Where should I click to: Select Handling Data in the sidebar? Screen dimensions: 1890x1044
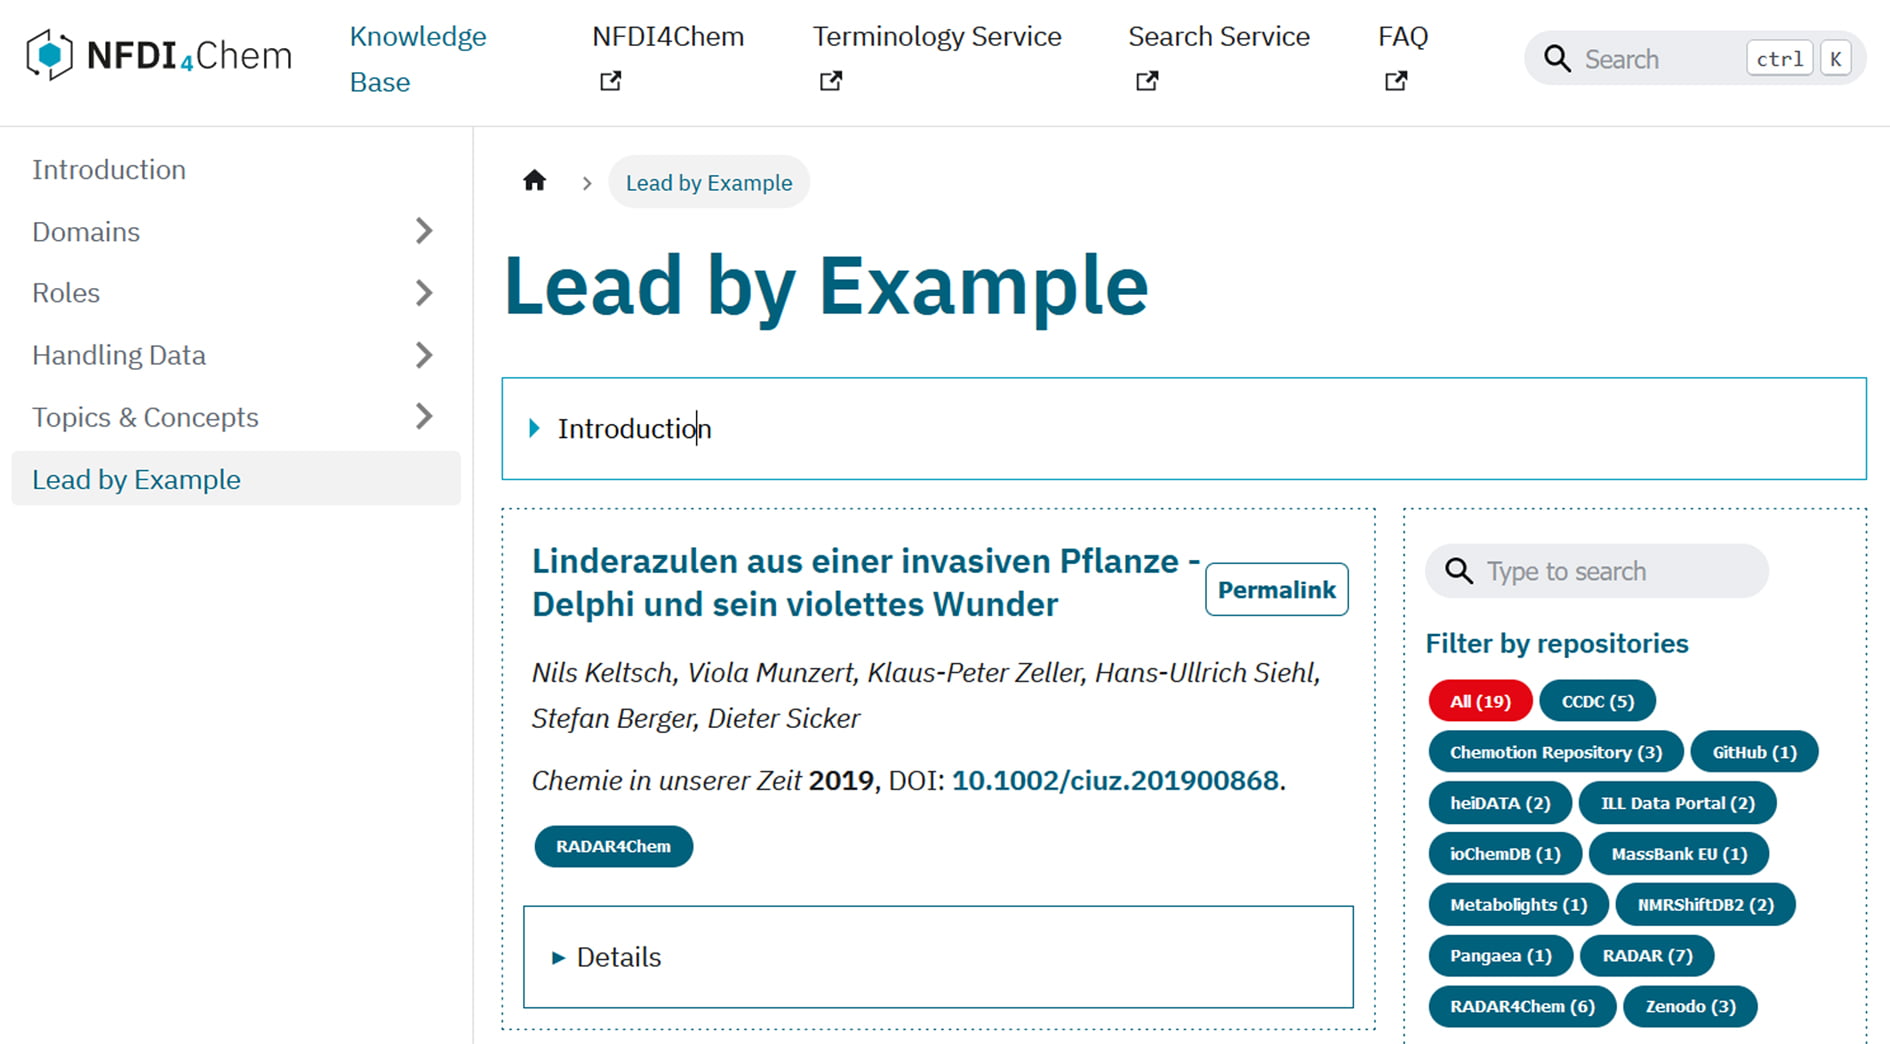click(x=119, y=355)
